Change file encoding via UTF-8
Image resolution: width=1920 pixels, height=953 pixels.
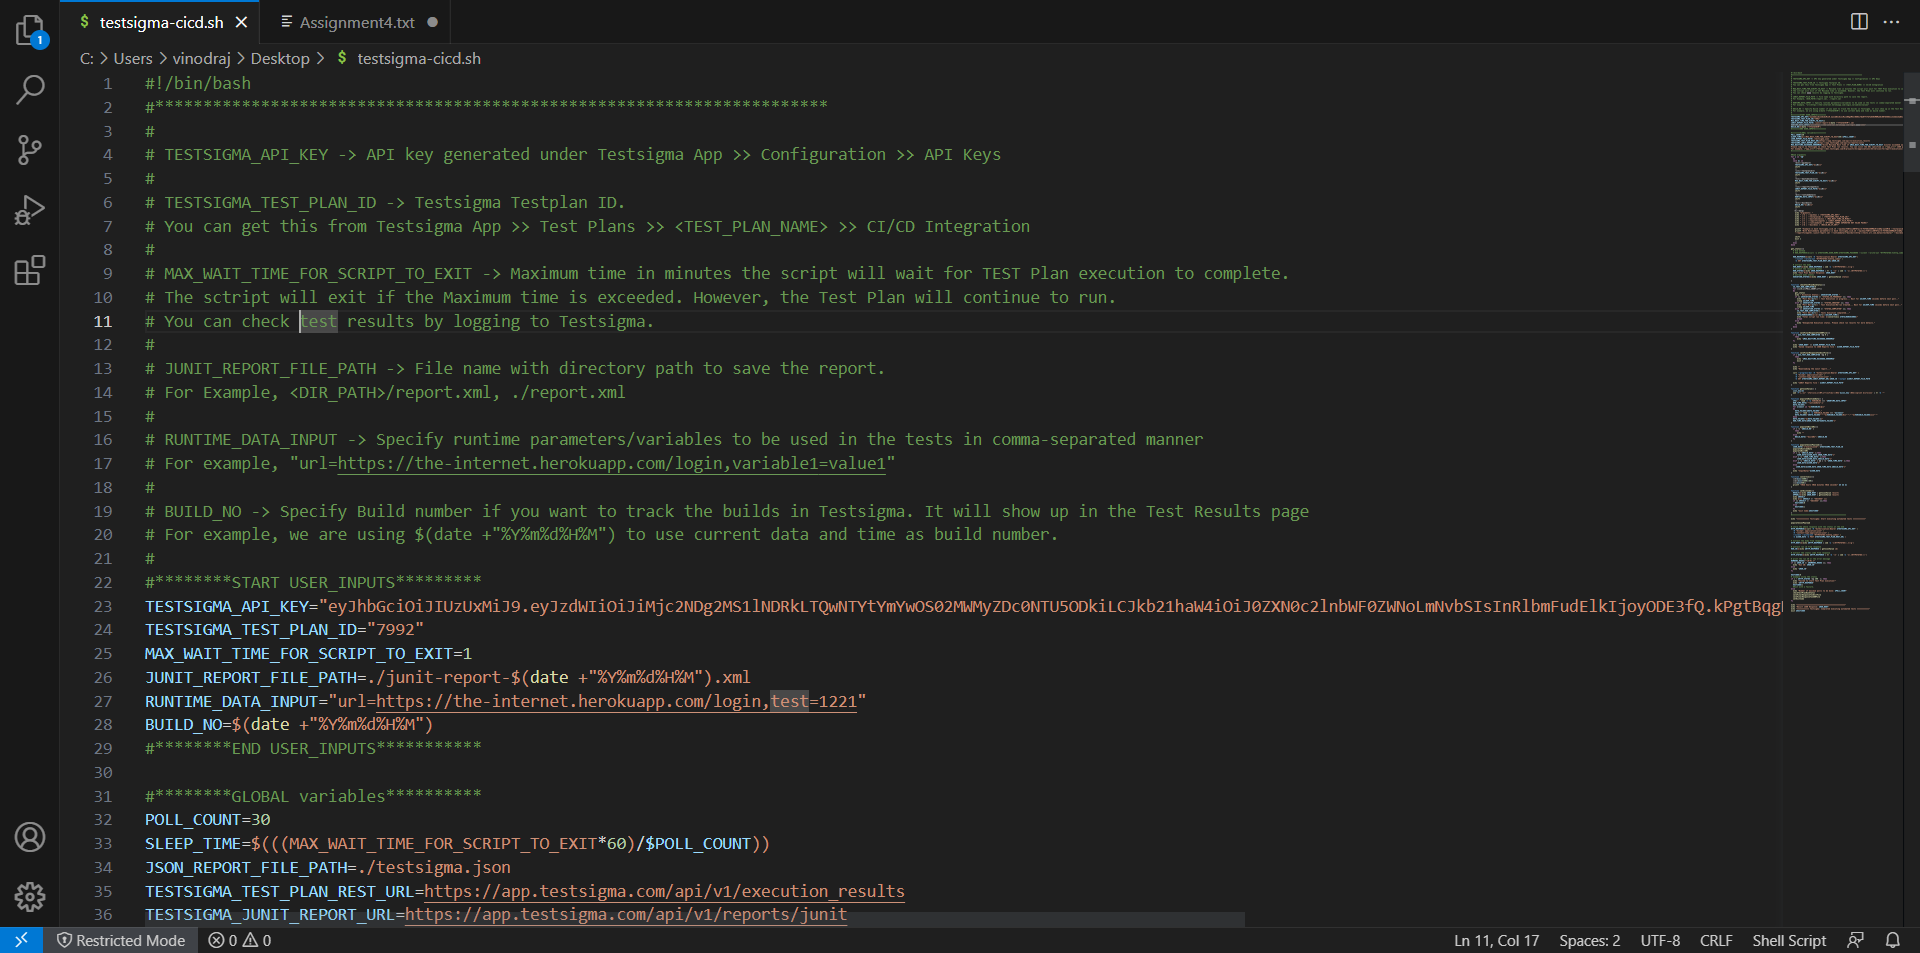pyautogui.click(x=1660, y=940)
